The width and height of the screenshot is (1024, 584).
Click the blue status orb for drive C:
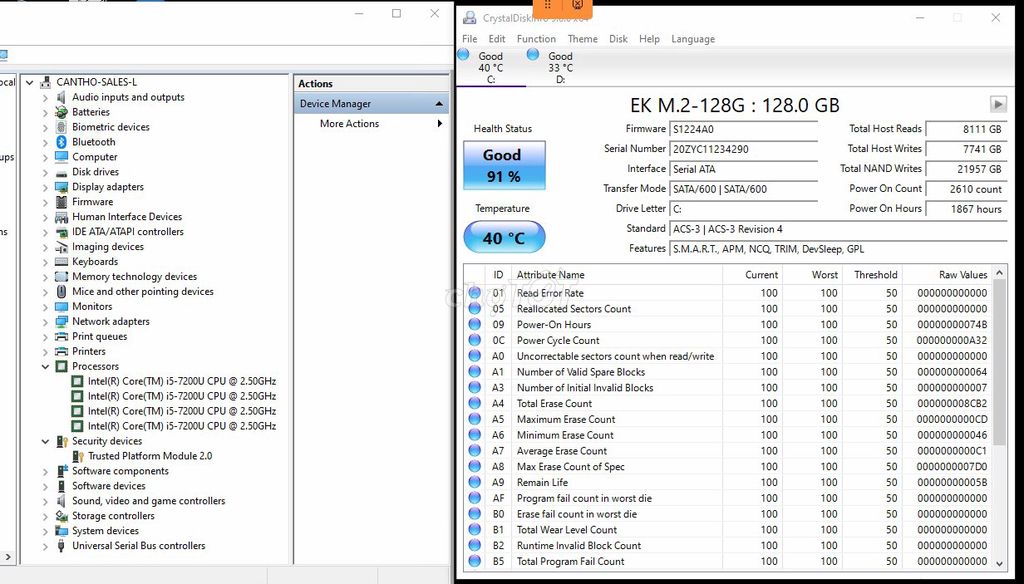tap(464, 55)
